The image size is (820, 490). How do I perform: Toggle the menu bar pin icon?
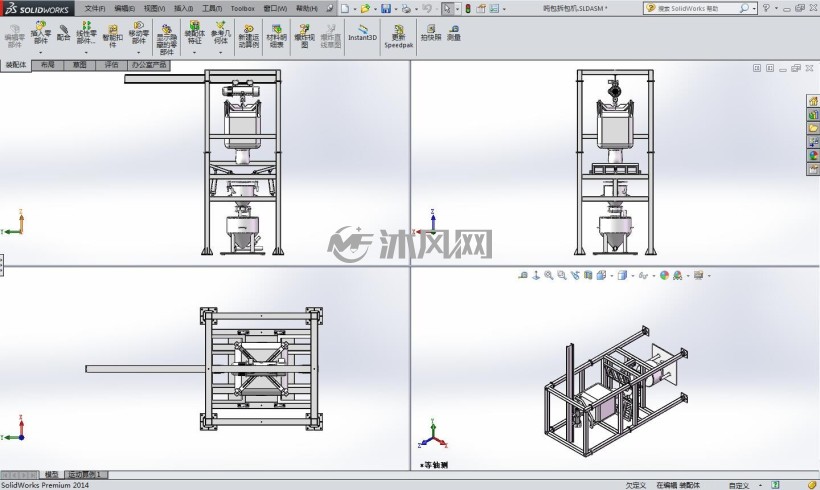pyautogui.click(x=329, y=8)
